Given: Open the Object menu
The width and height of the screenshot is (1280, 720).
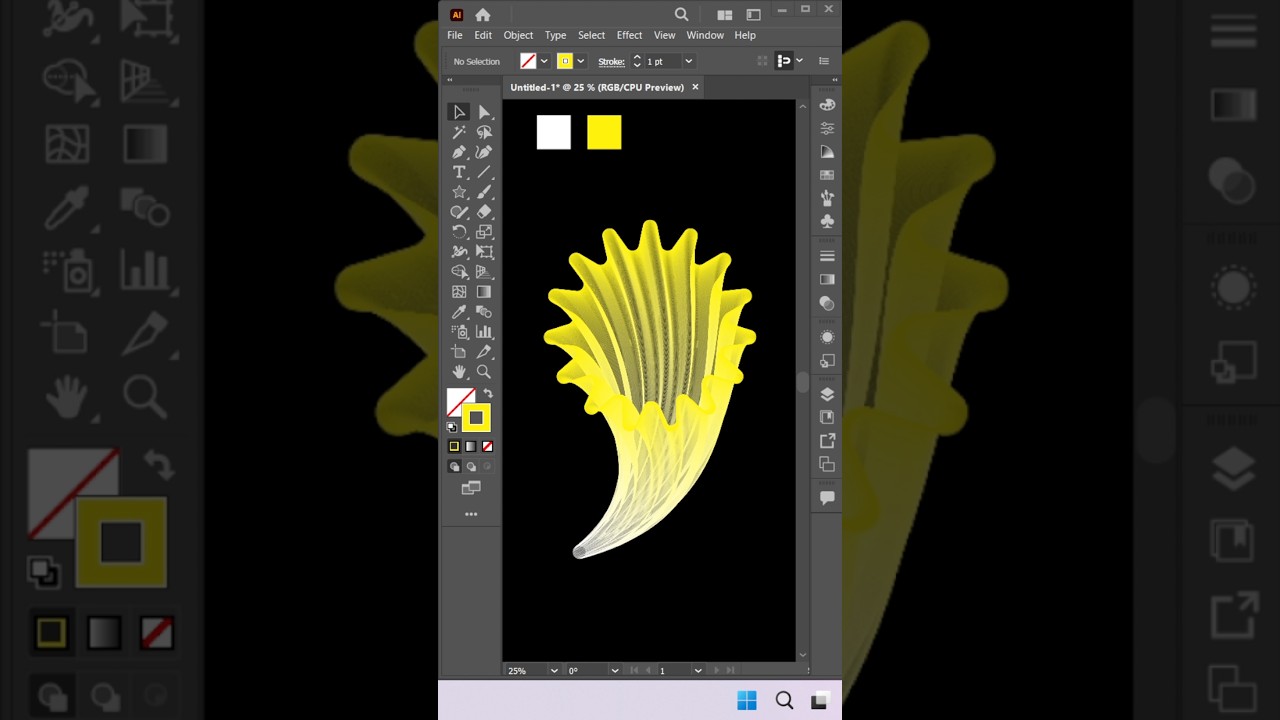Looking at the screenshot, I should point(518,35).
